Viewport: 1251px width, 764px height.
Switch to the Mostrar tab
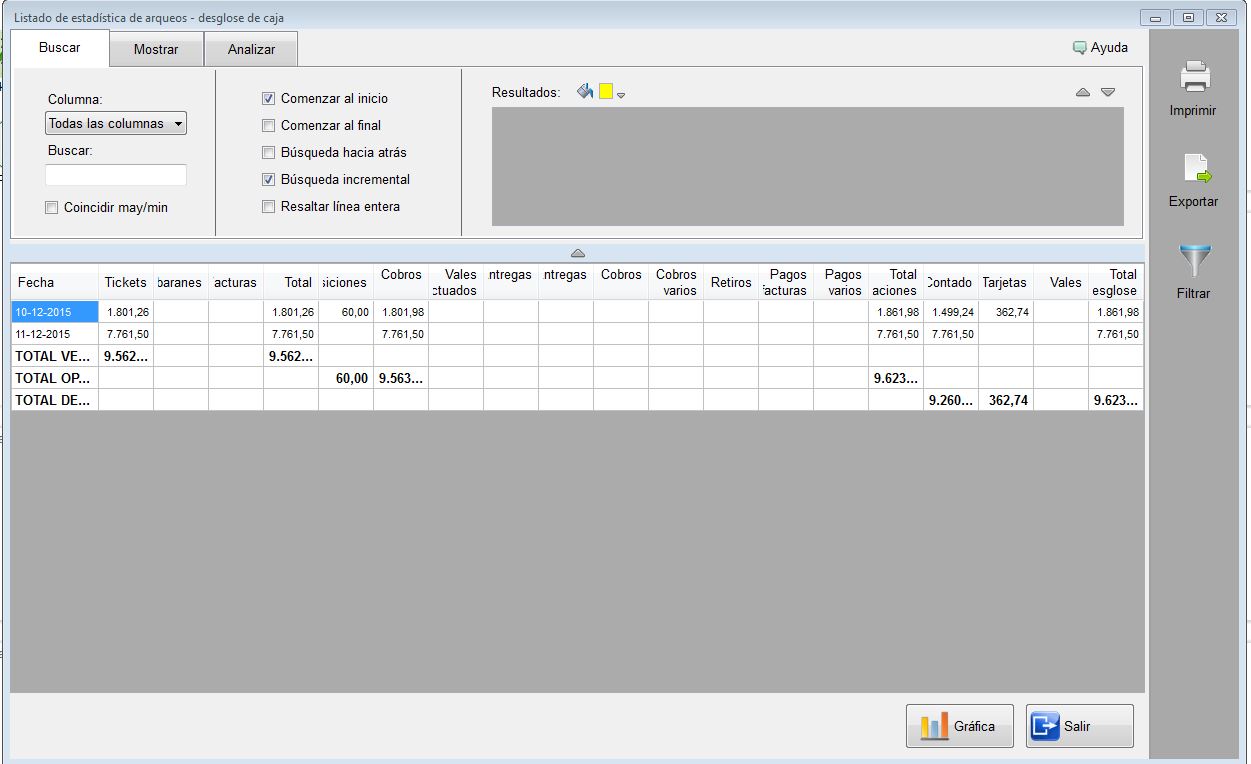[156, 49]
